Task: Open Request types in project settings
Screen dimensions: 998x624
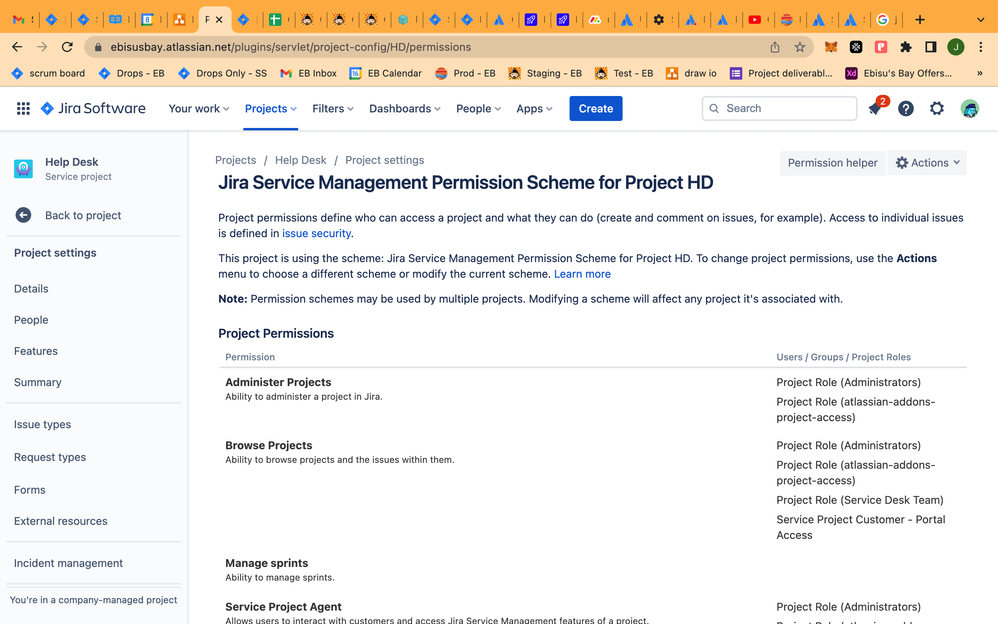Action: coord(50,457)
